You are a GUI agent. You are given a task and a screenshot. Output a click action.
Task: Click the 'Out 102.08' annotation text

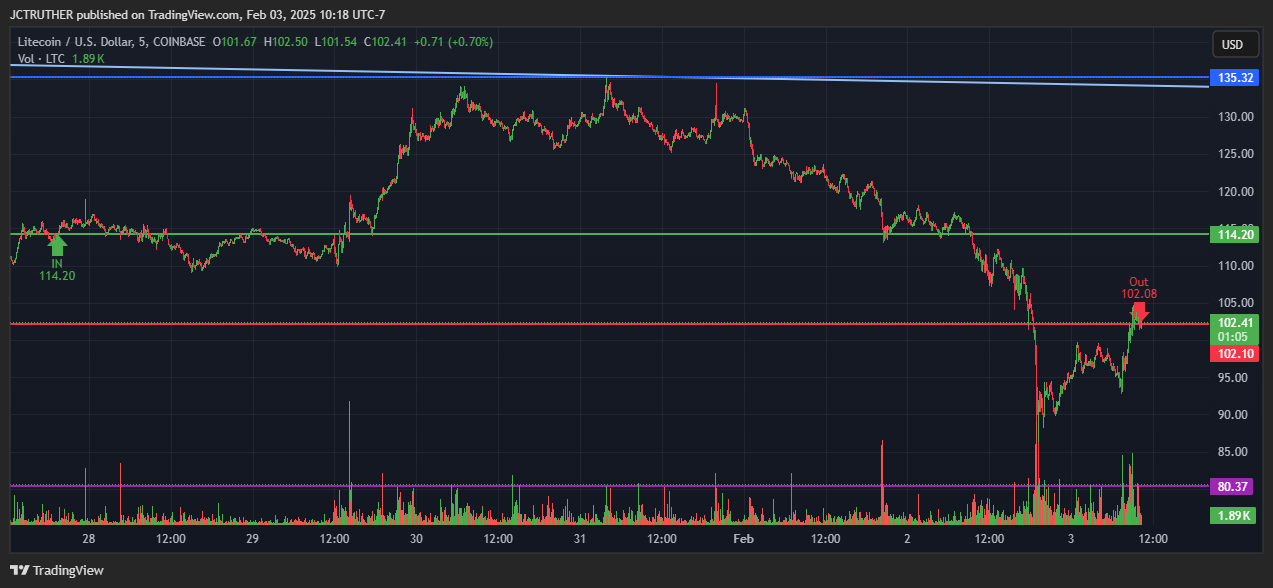pos(1139,288)
